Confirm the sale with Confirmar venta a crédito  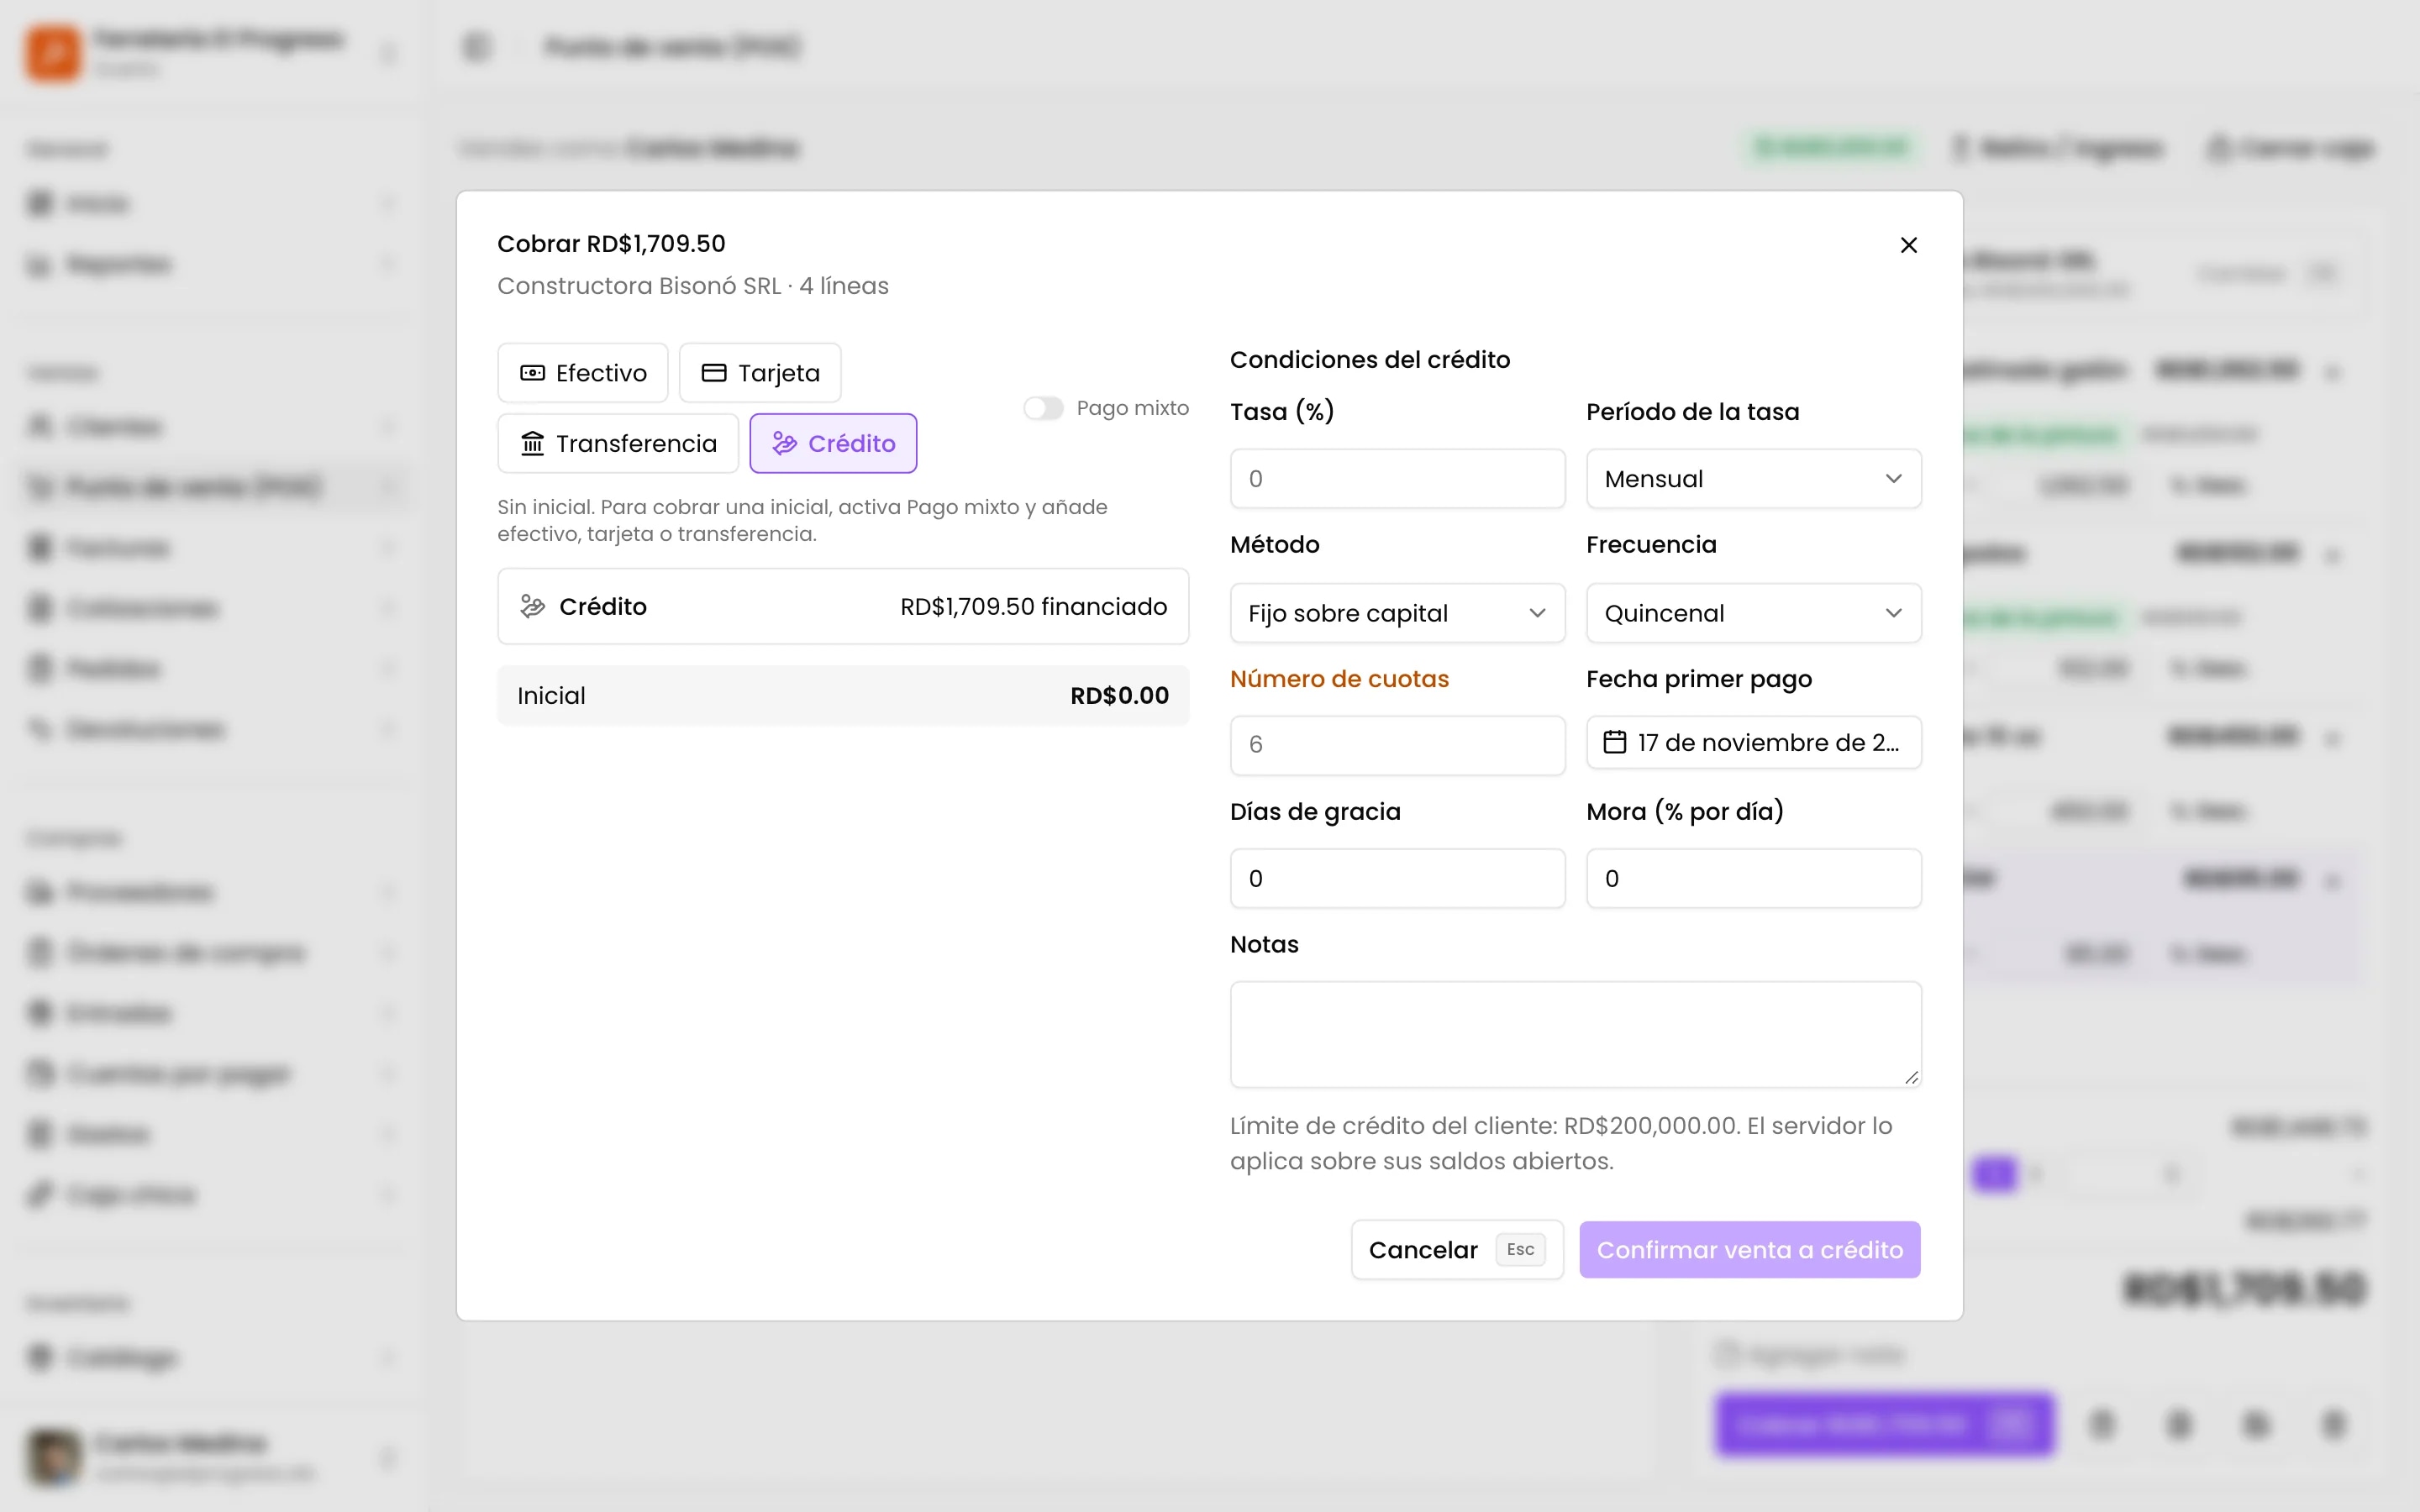coord(1749,1250)
